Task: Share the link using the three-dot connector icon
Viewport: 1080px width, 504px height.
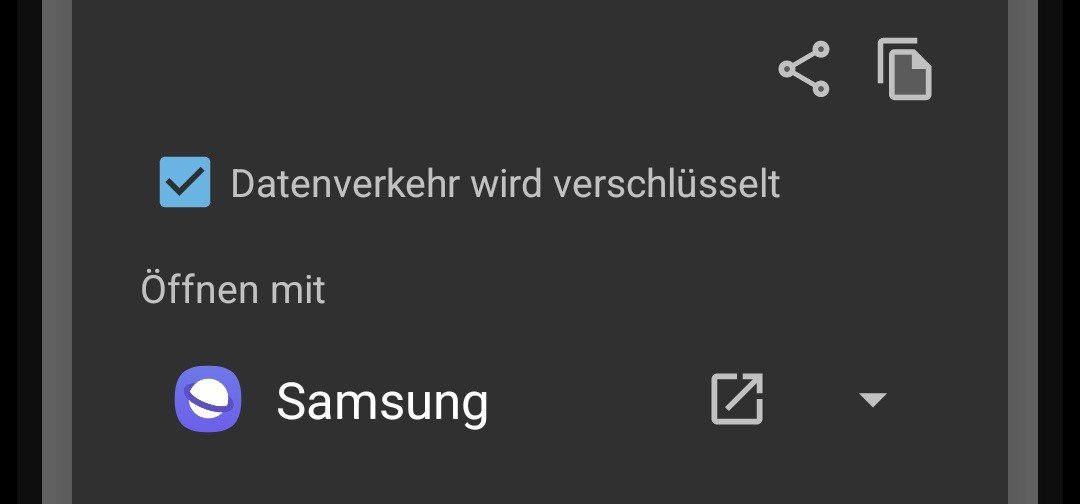Action: 804,69
